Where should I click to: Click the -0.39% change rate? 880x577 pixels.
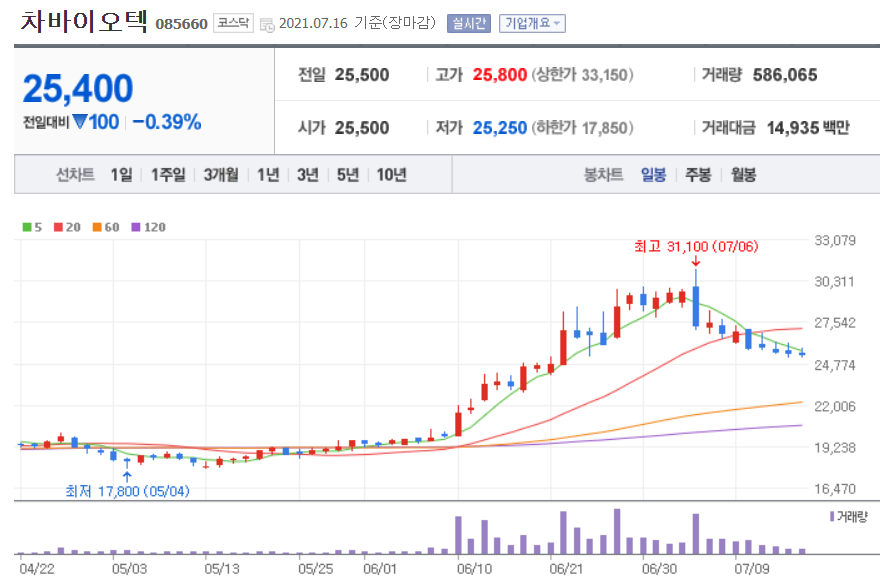point(167,122)
